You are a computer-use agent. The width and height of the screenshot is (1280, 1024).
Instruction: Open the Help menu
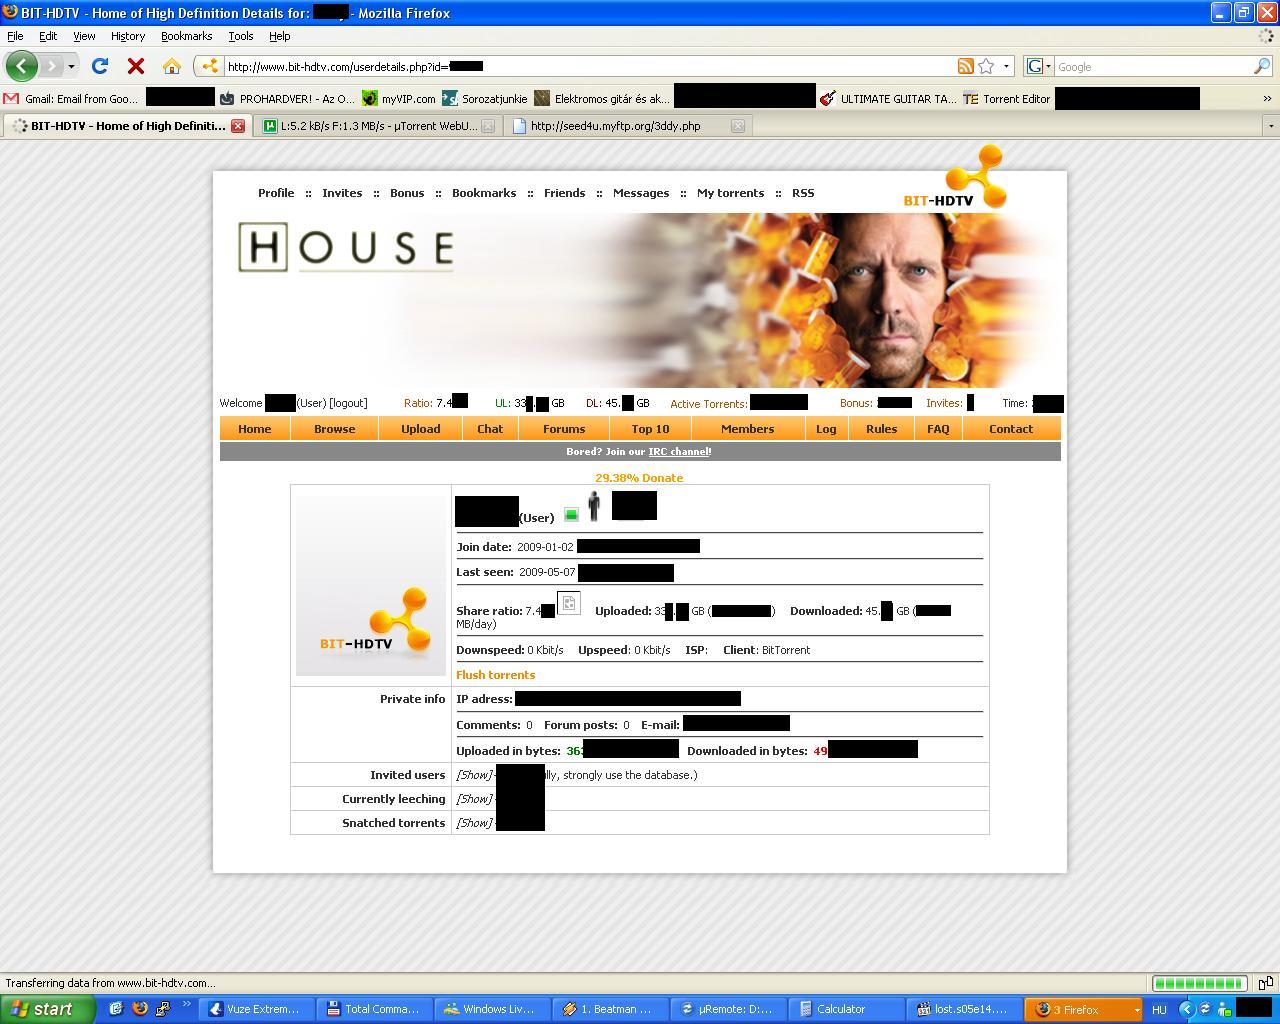(x=280, y=36)
